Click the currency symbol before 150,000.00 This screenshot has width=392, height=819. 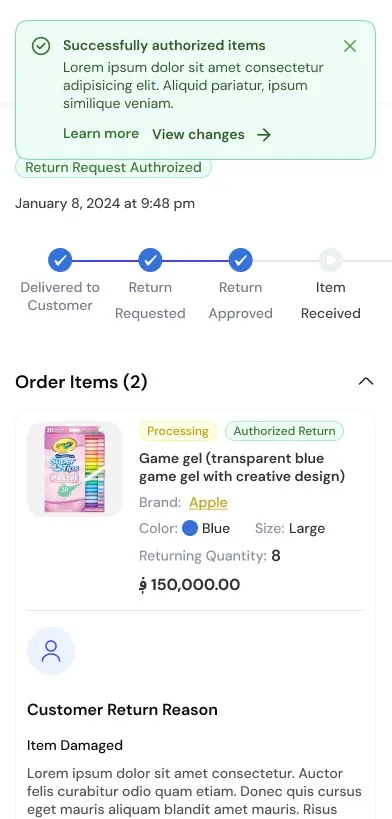click(143, 585)
